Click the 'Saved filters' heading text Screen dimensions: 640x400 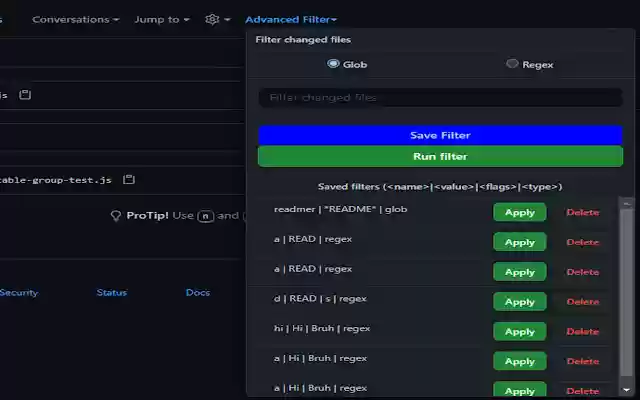click(x=440, y=187)
